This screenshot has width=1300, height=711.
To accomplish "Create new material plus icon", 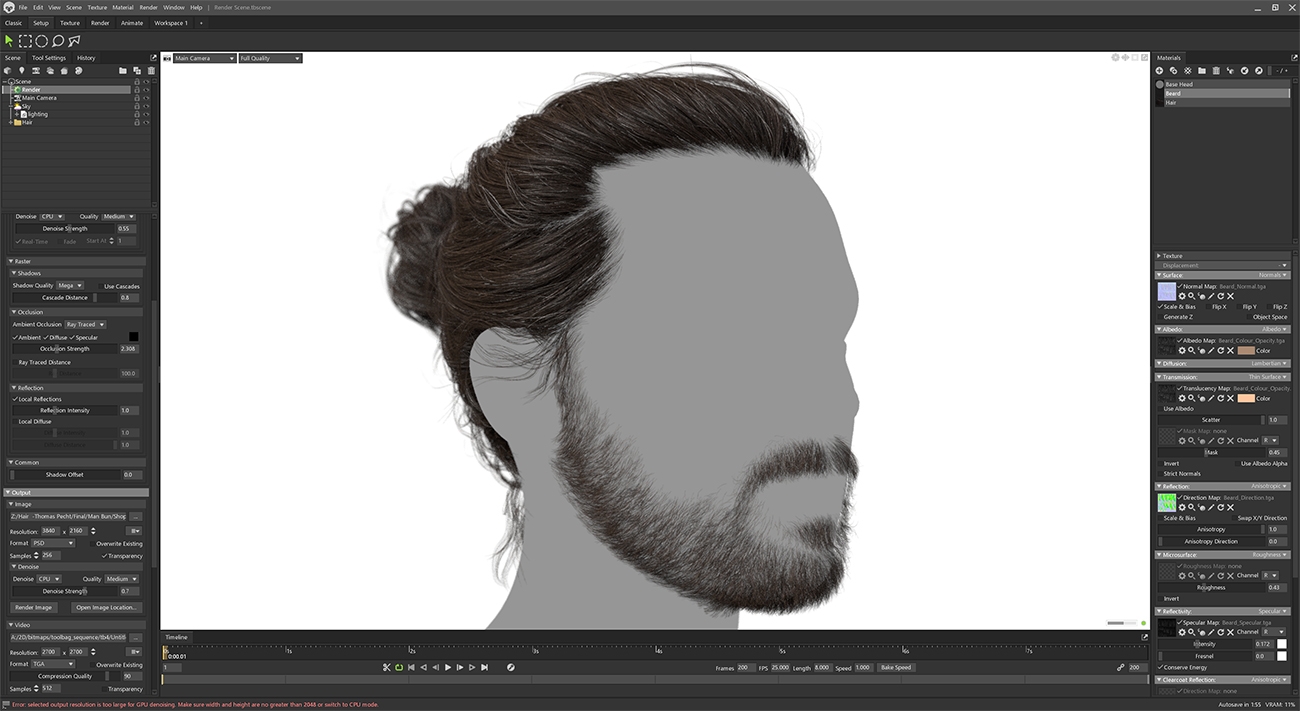I will click(1160, 71).
